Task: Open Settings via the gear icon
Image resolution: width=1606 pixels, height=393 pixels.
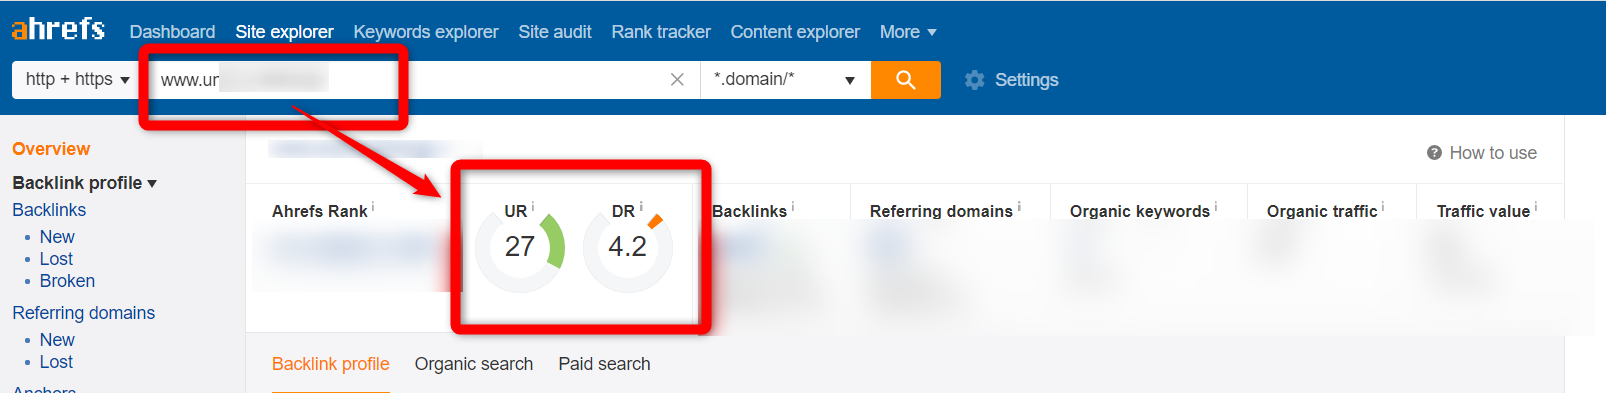Action: 974,80
